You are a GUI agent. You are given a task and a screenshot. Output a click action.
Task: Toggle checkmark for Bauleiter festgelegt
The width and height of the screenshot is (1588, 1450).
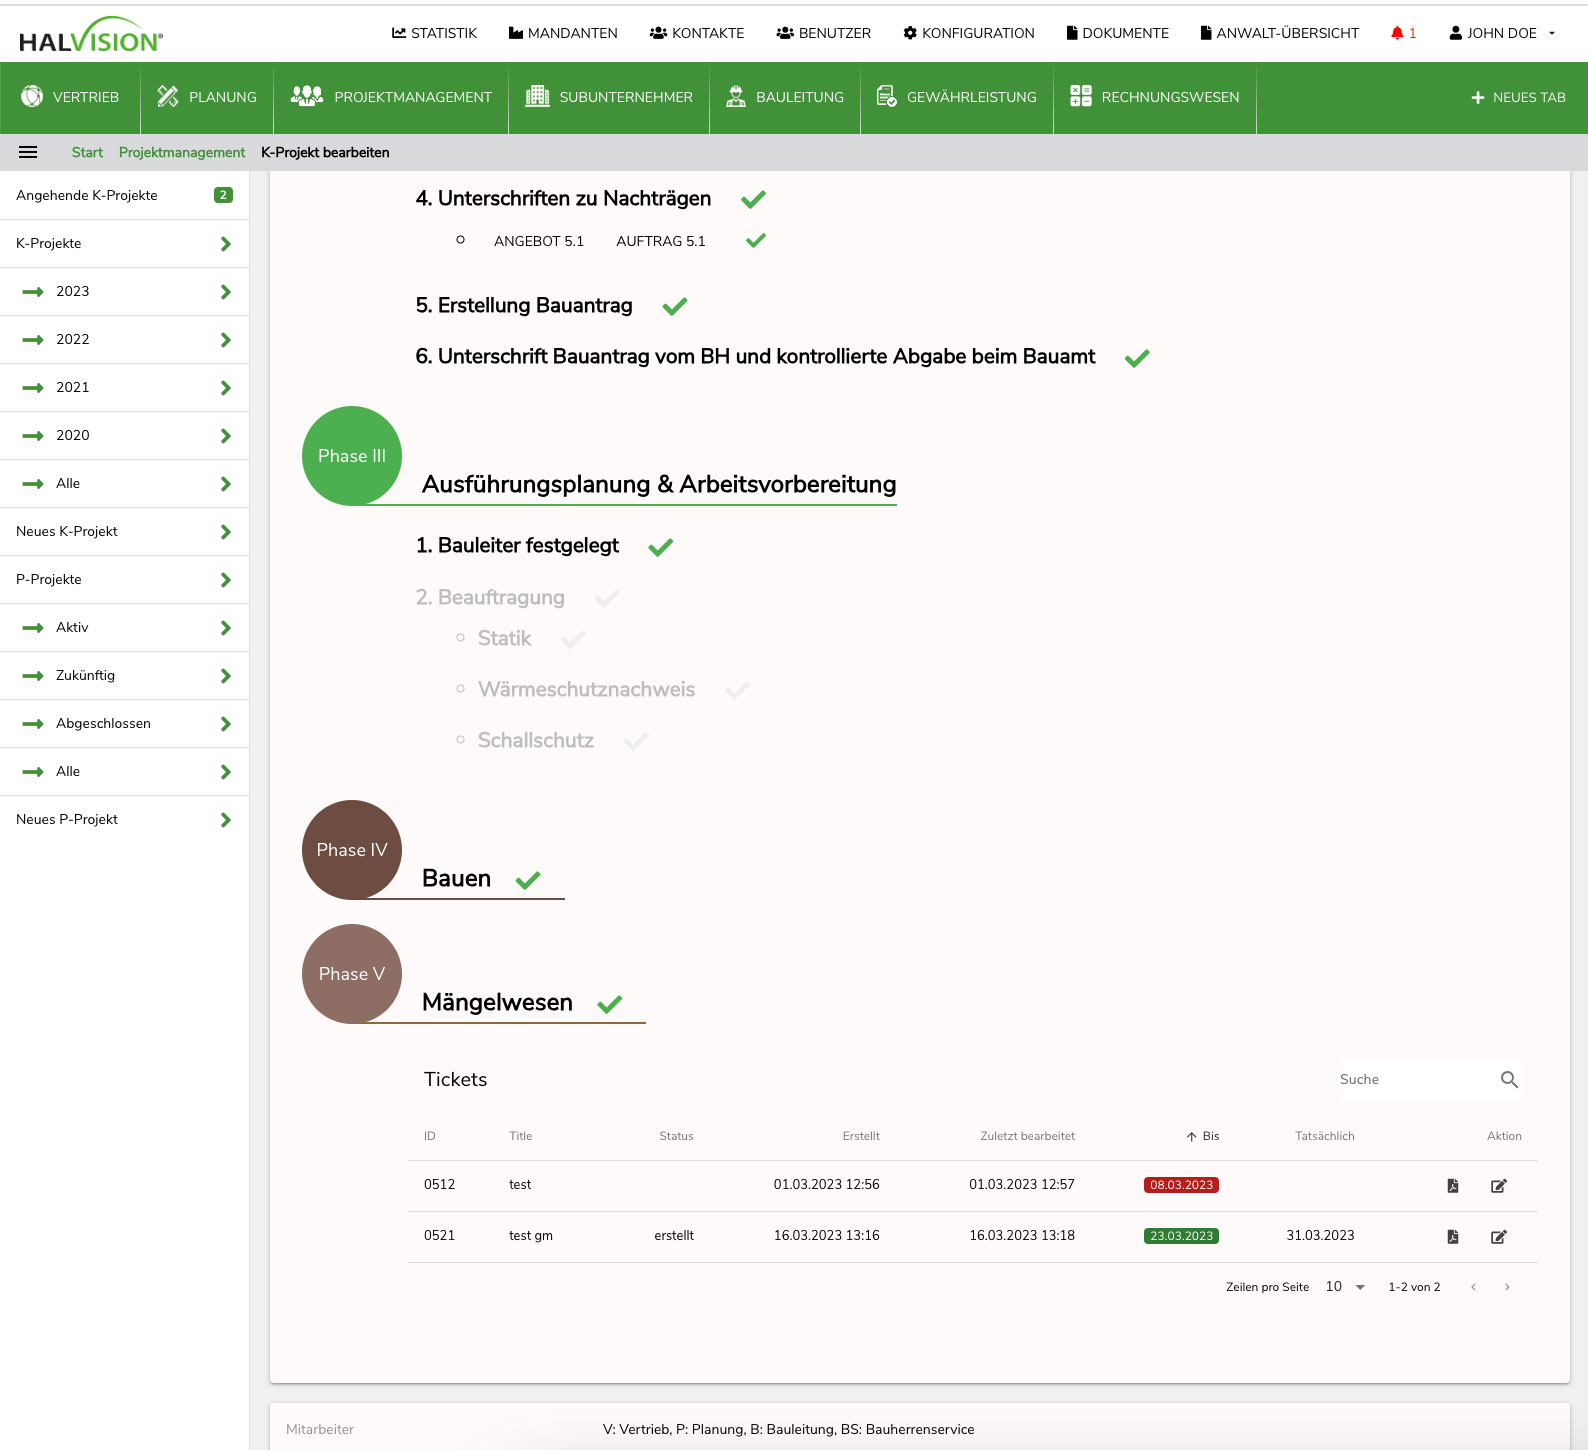point(661,547)
